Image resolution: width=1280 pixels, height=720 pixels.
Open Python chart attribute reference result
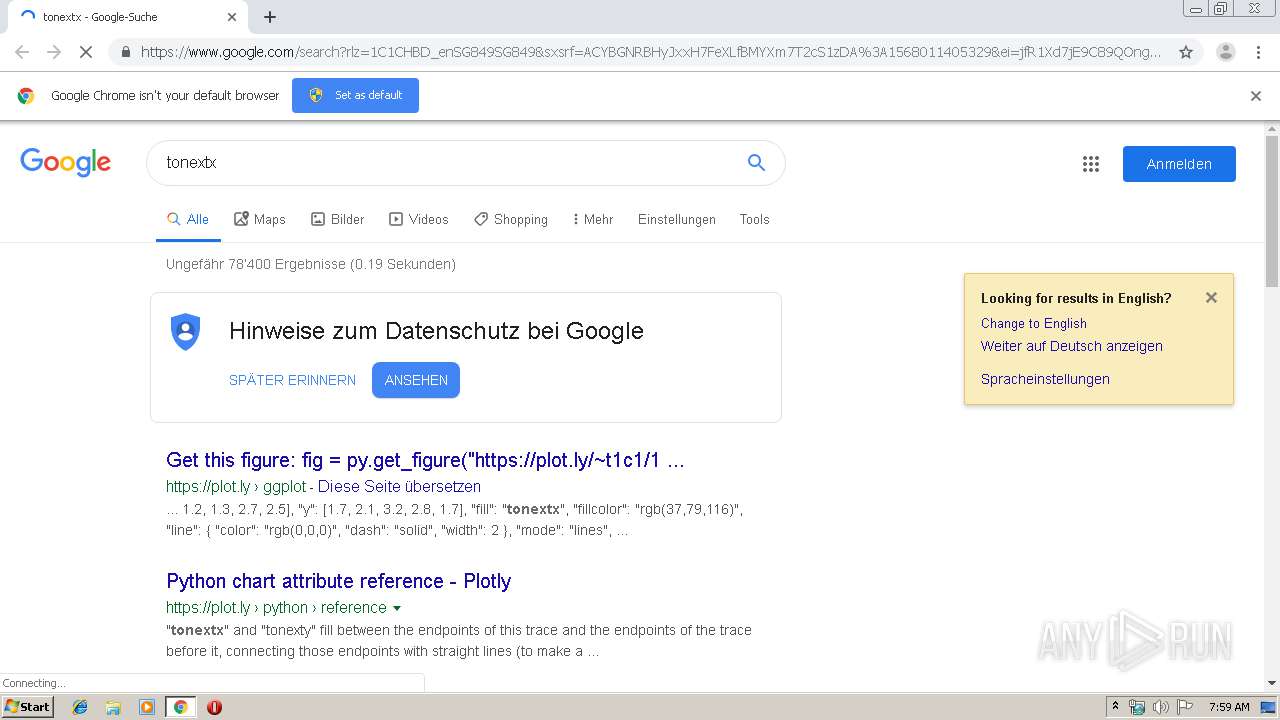tap(339, 581)
